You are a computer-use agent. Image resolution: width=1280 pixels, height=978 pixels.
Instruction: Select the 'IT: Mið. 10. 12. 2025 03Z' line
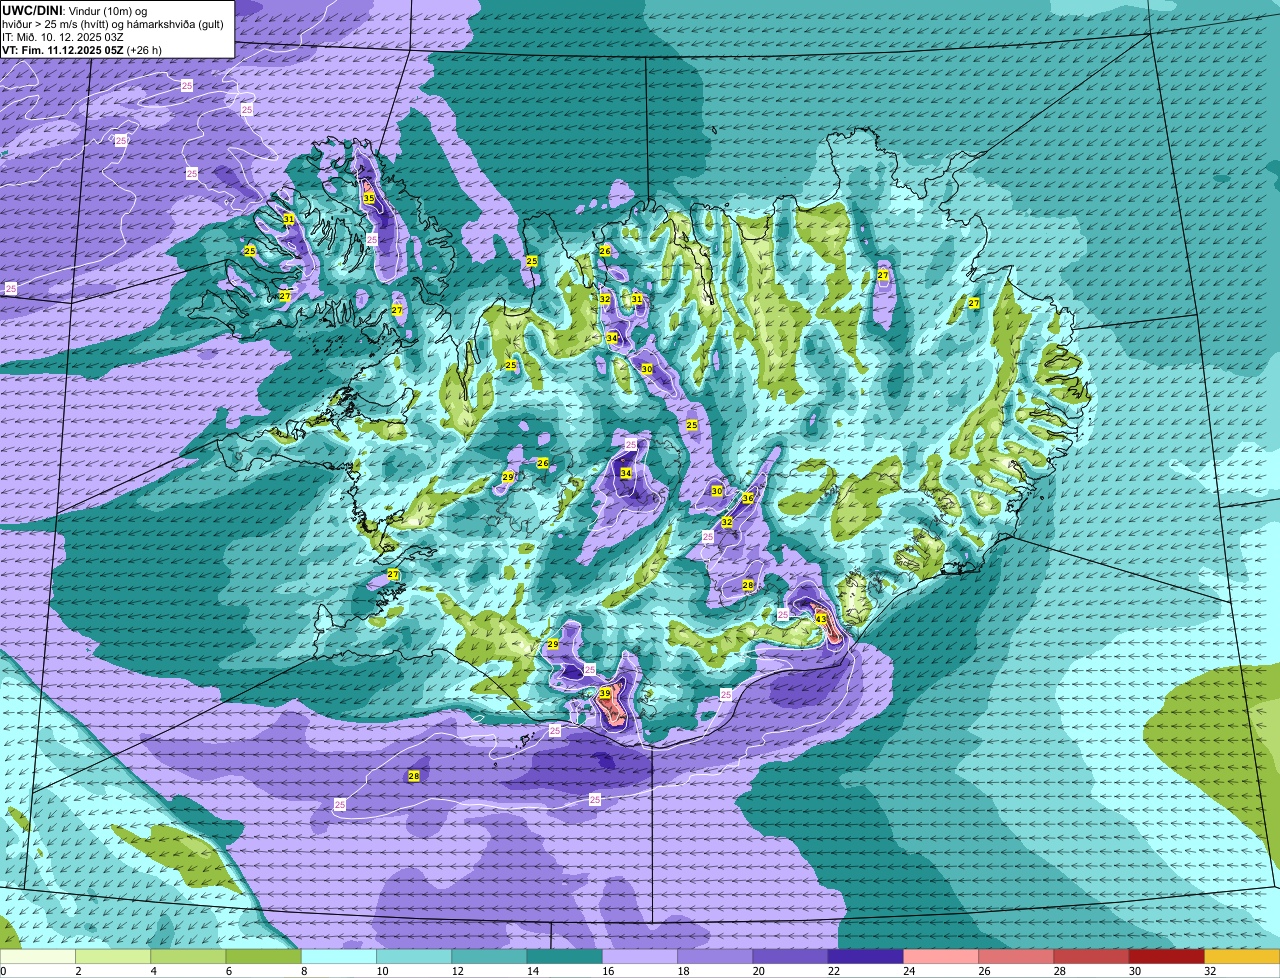63,36
